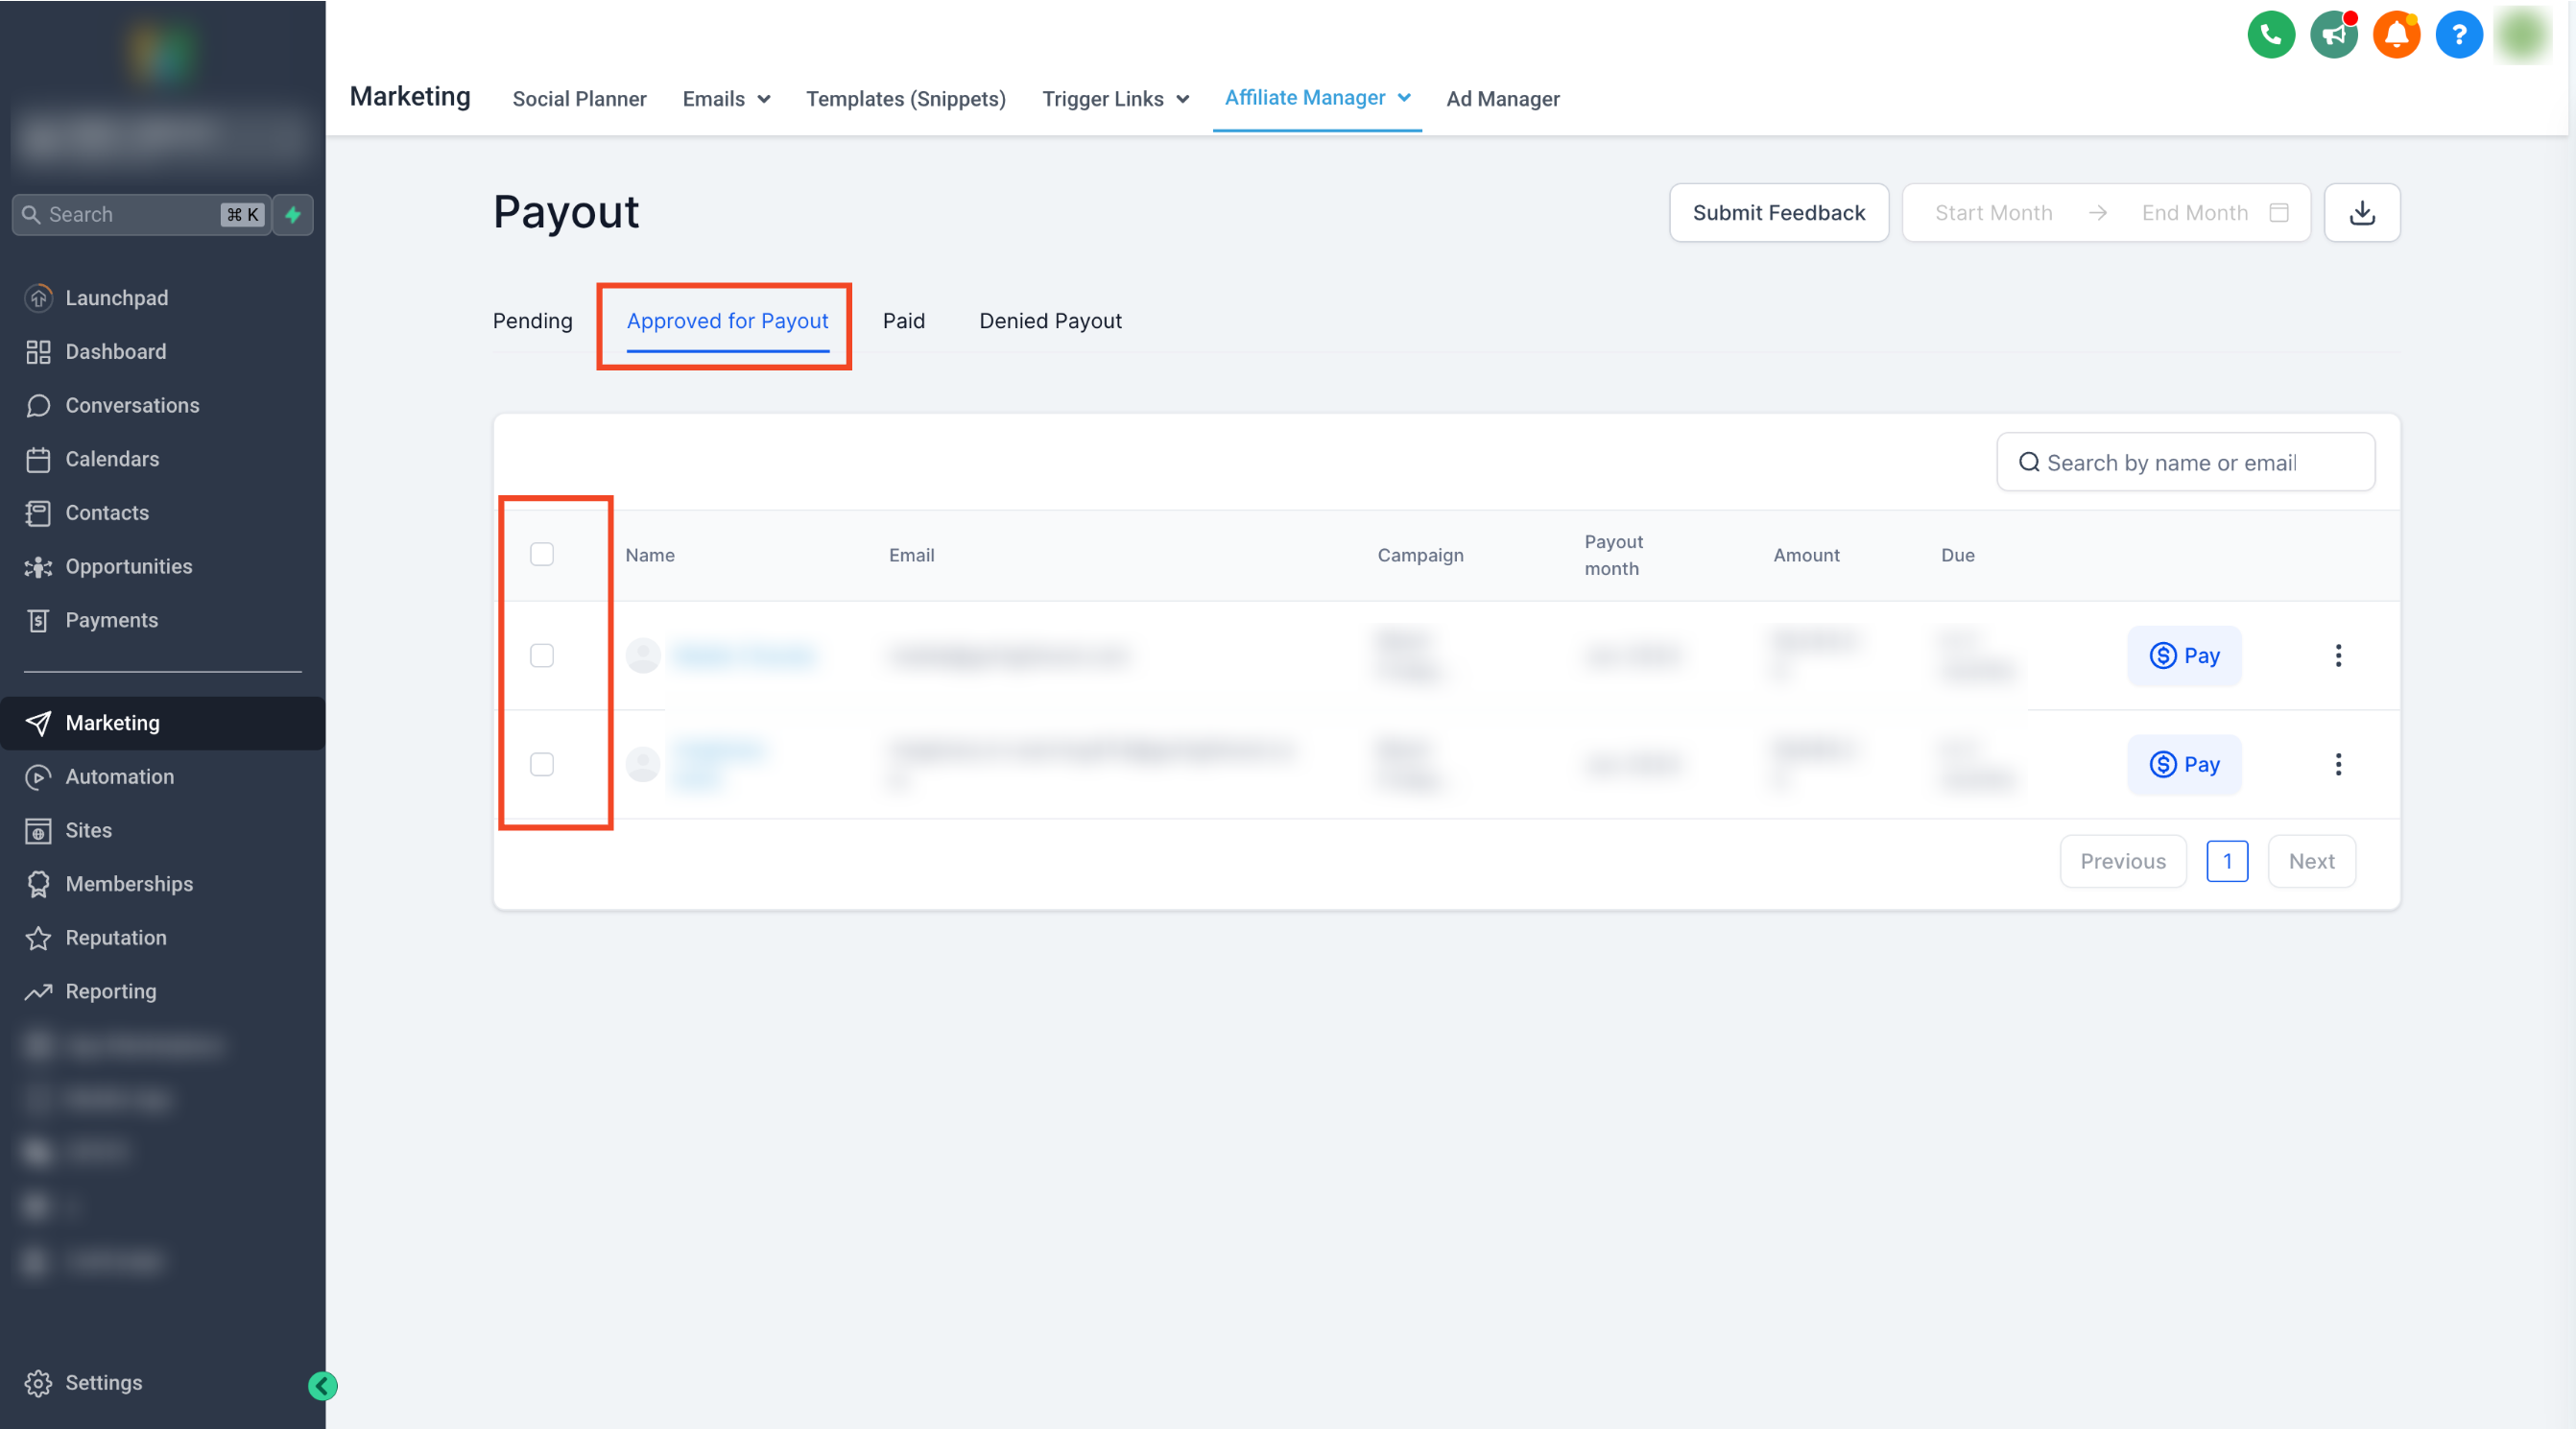Click the Payout month column header

[1613, 554]
